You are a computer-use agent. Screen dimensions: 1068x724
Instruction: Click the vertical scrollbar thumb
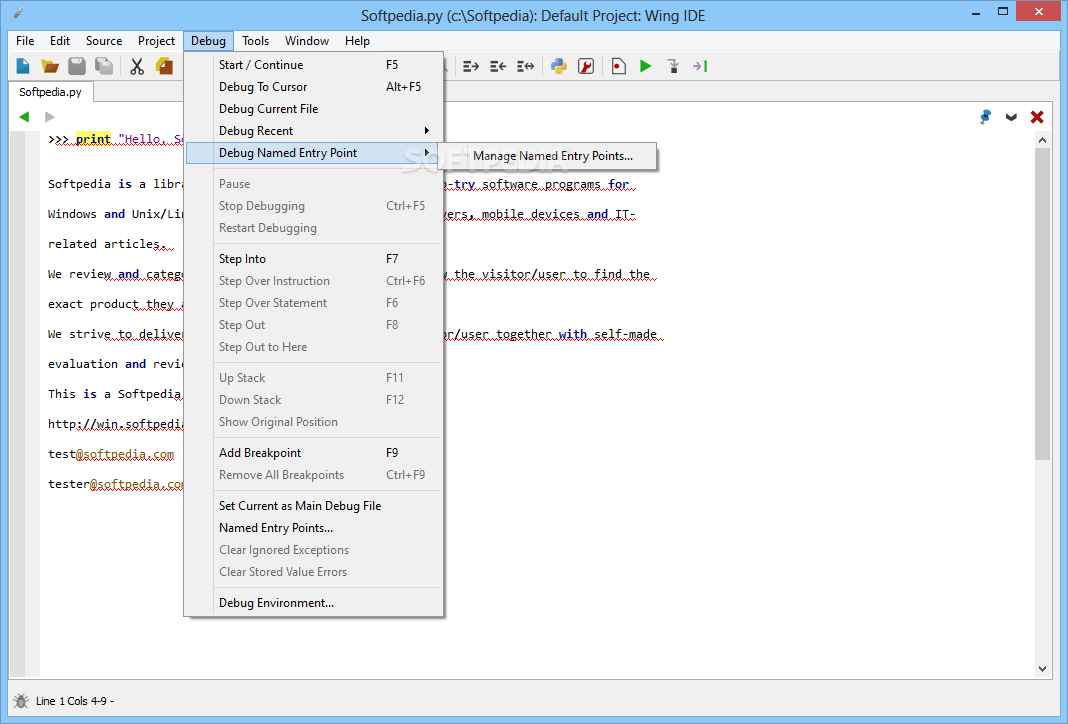click(1042, 304)
